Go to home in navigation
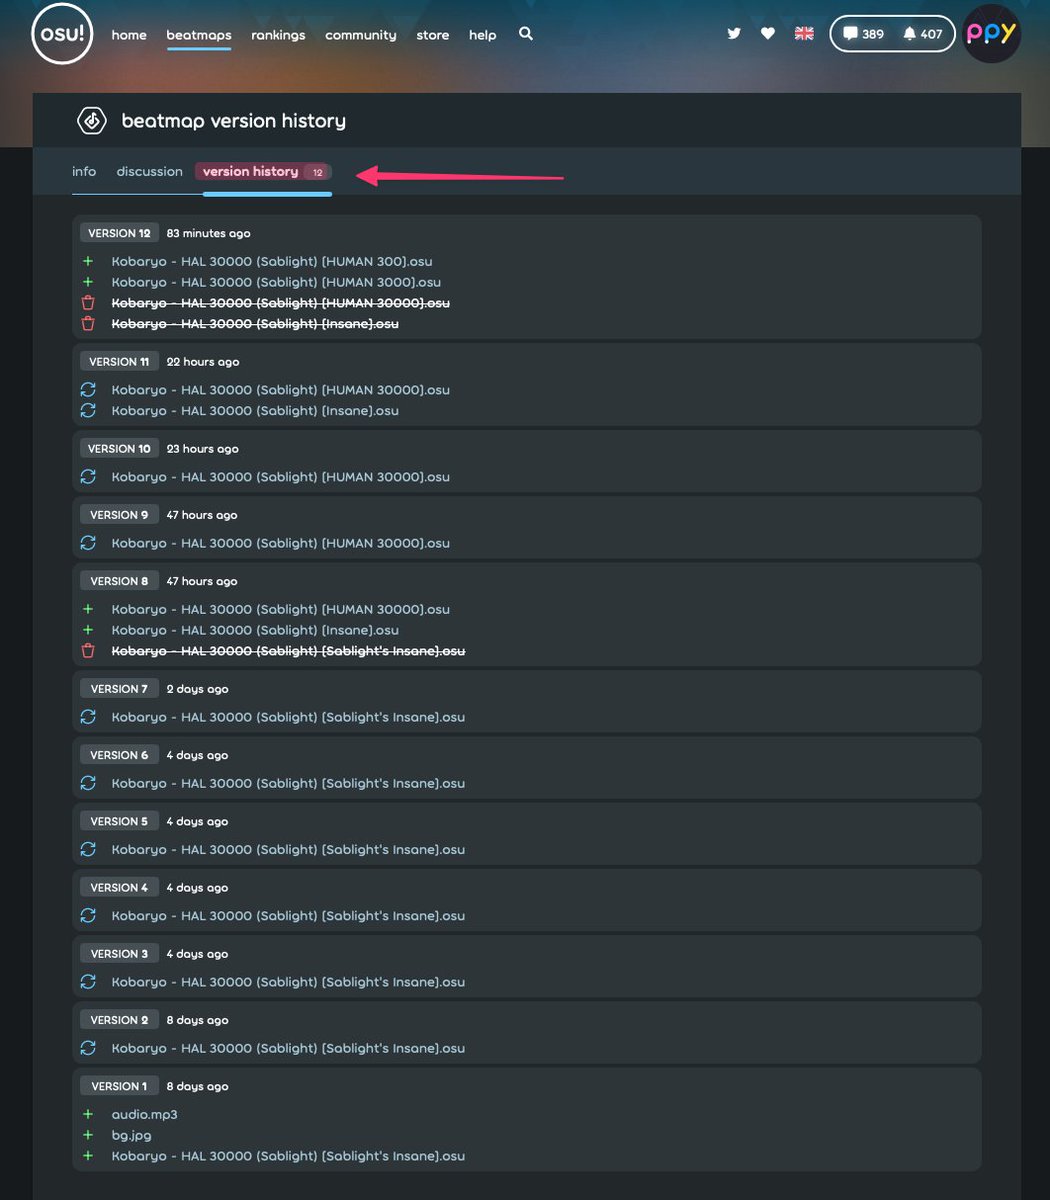The width and height of the screenshot is (1050, 1200). pos(129,35)
